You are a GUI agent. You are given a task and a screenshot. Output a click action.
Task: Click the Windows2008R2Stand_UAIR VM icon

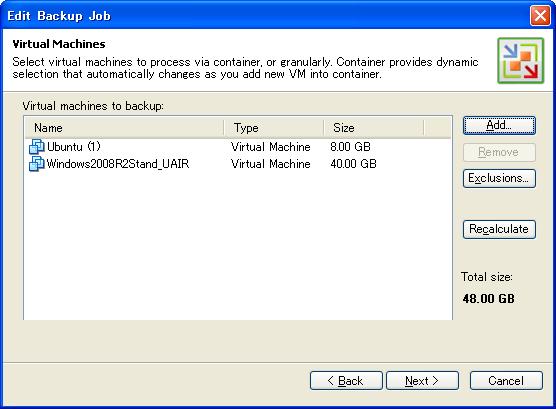[37, 164]
